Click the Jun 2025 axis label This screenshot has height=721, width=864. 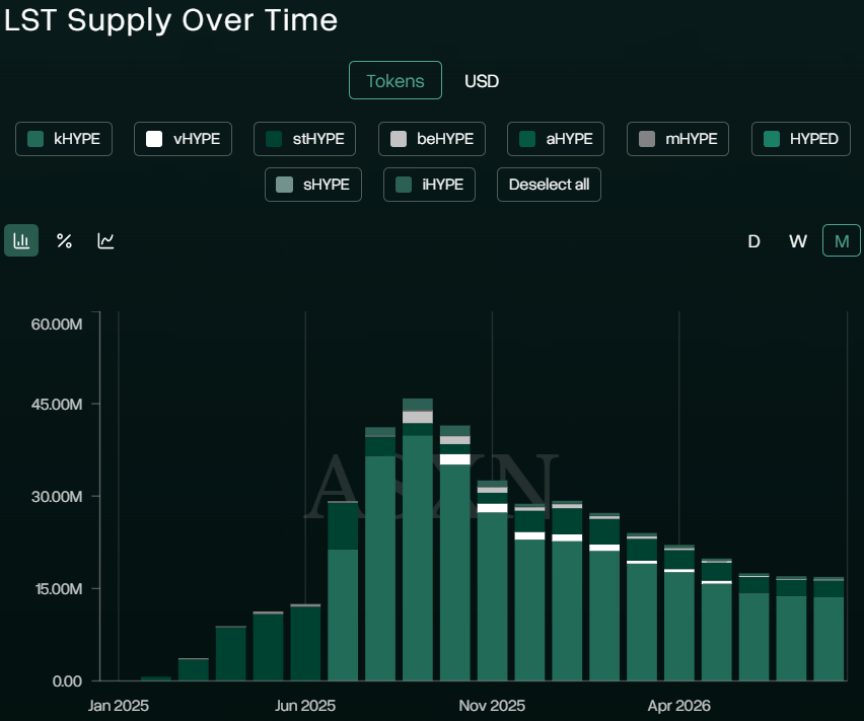tap(305, 706)
